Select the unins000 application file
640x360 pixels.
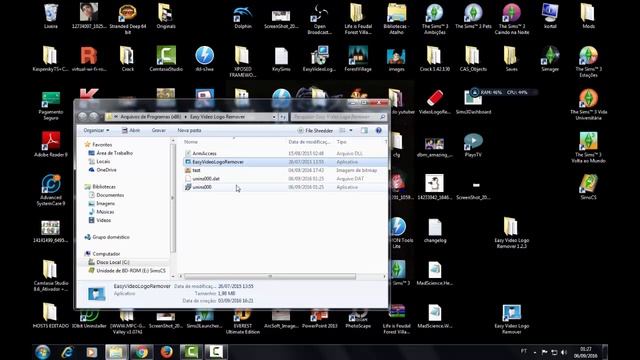pos(285,187)
